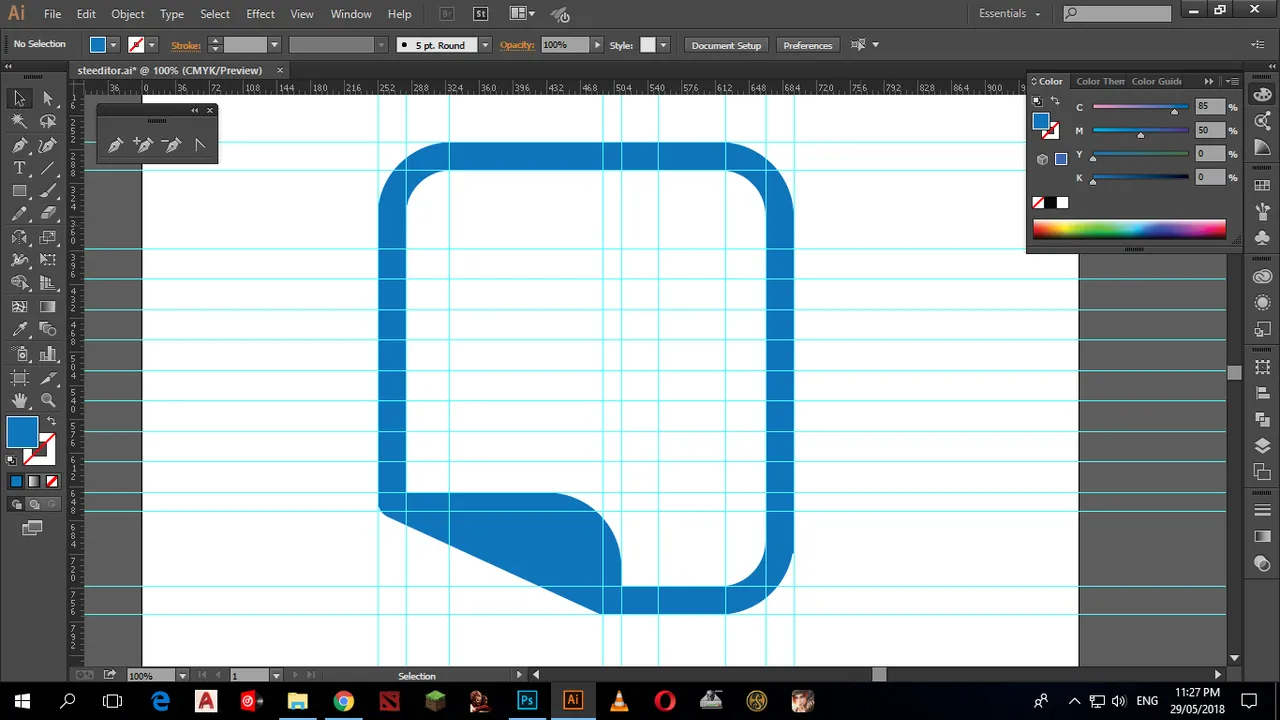Choose Anchor Point convert tool in floating panel

click(199, 145)
